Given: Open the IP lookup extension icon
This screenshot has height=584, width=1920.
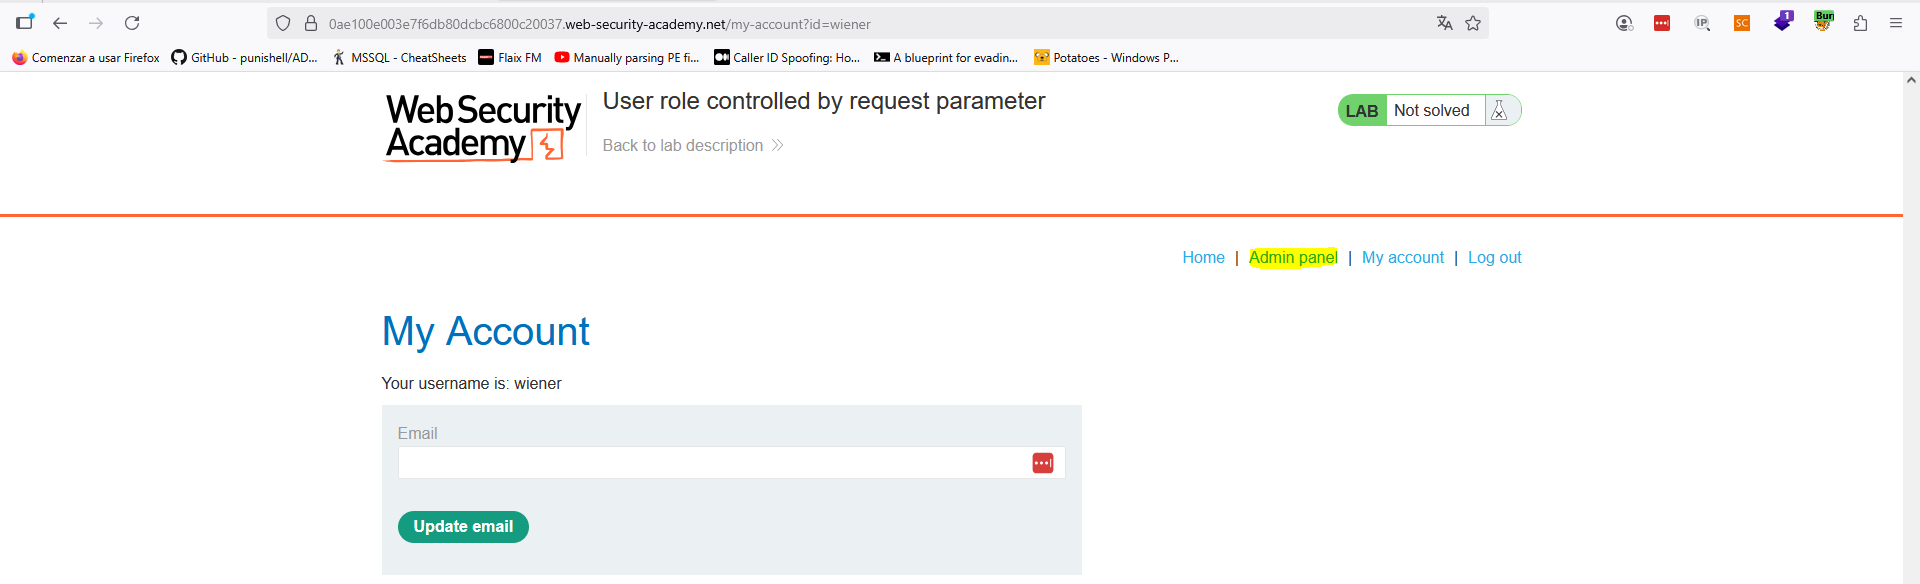Looking at the screenshot, I should pos(1702,23).
